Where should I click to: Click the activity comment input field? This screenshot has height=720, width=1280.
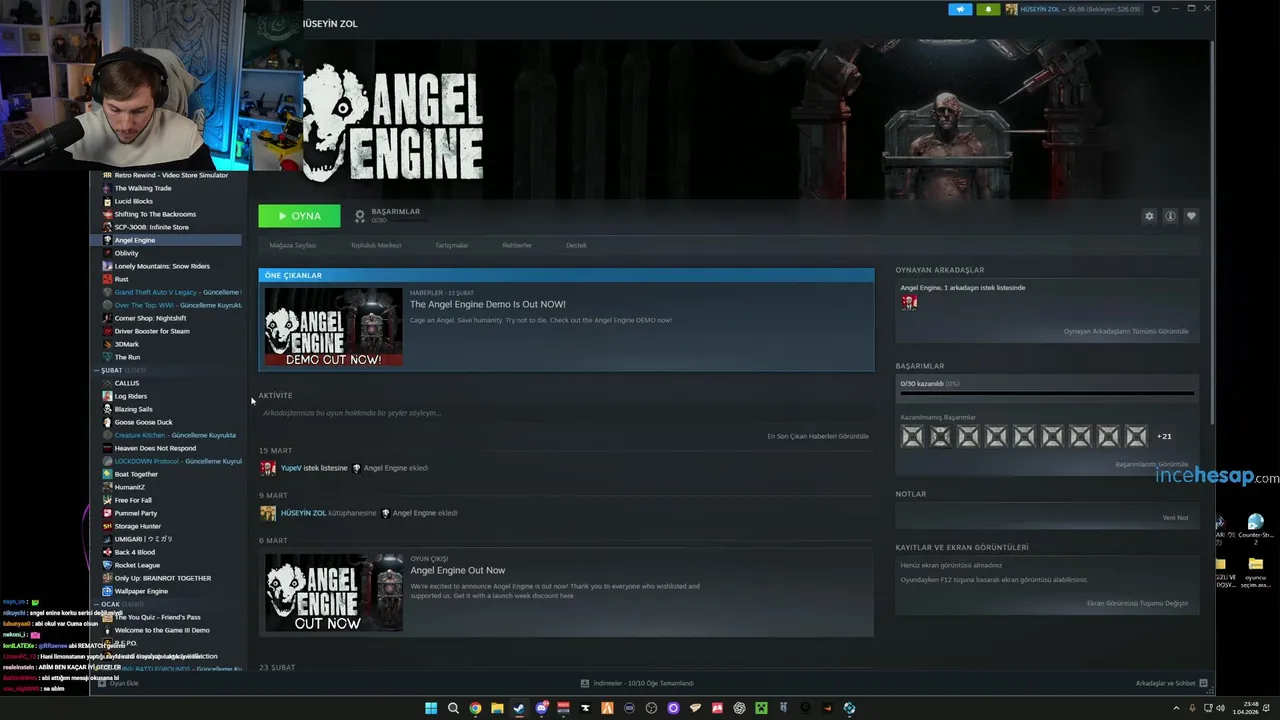pyautogui.click(x=565, y=413)
